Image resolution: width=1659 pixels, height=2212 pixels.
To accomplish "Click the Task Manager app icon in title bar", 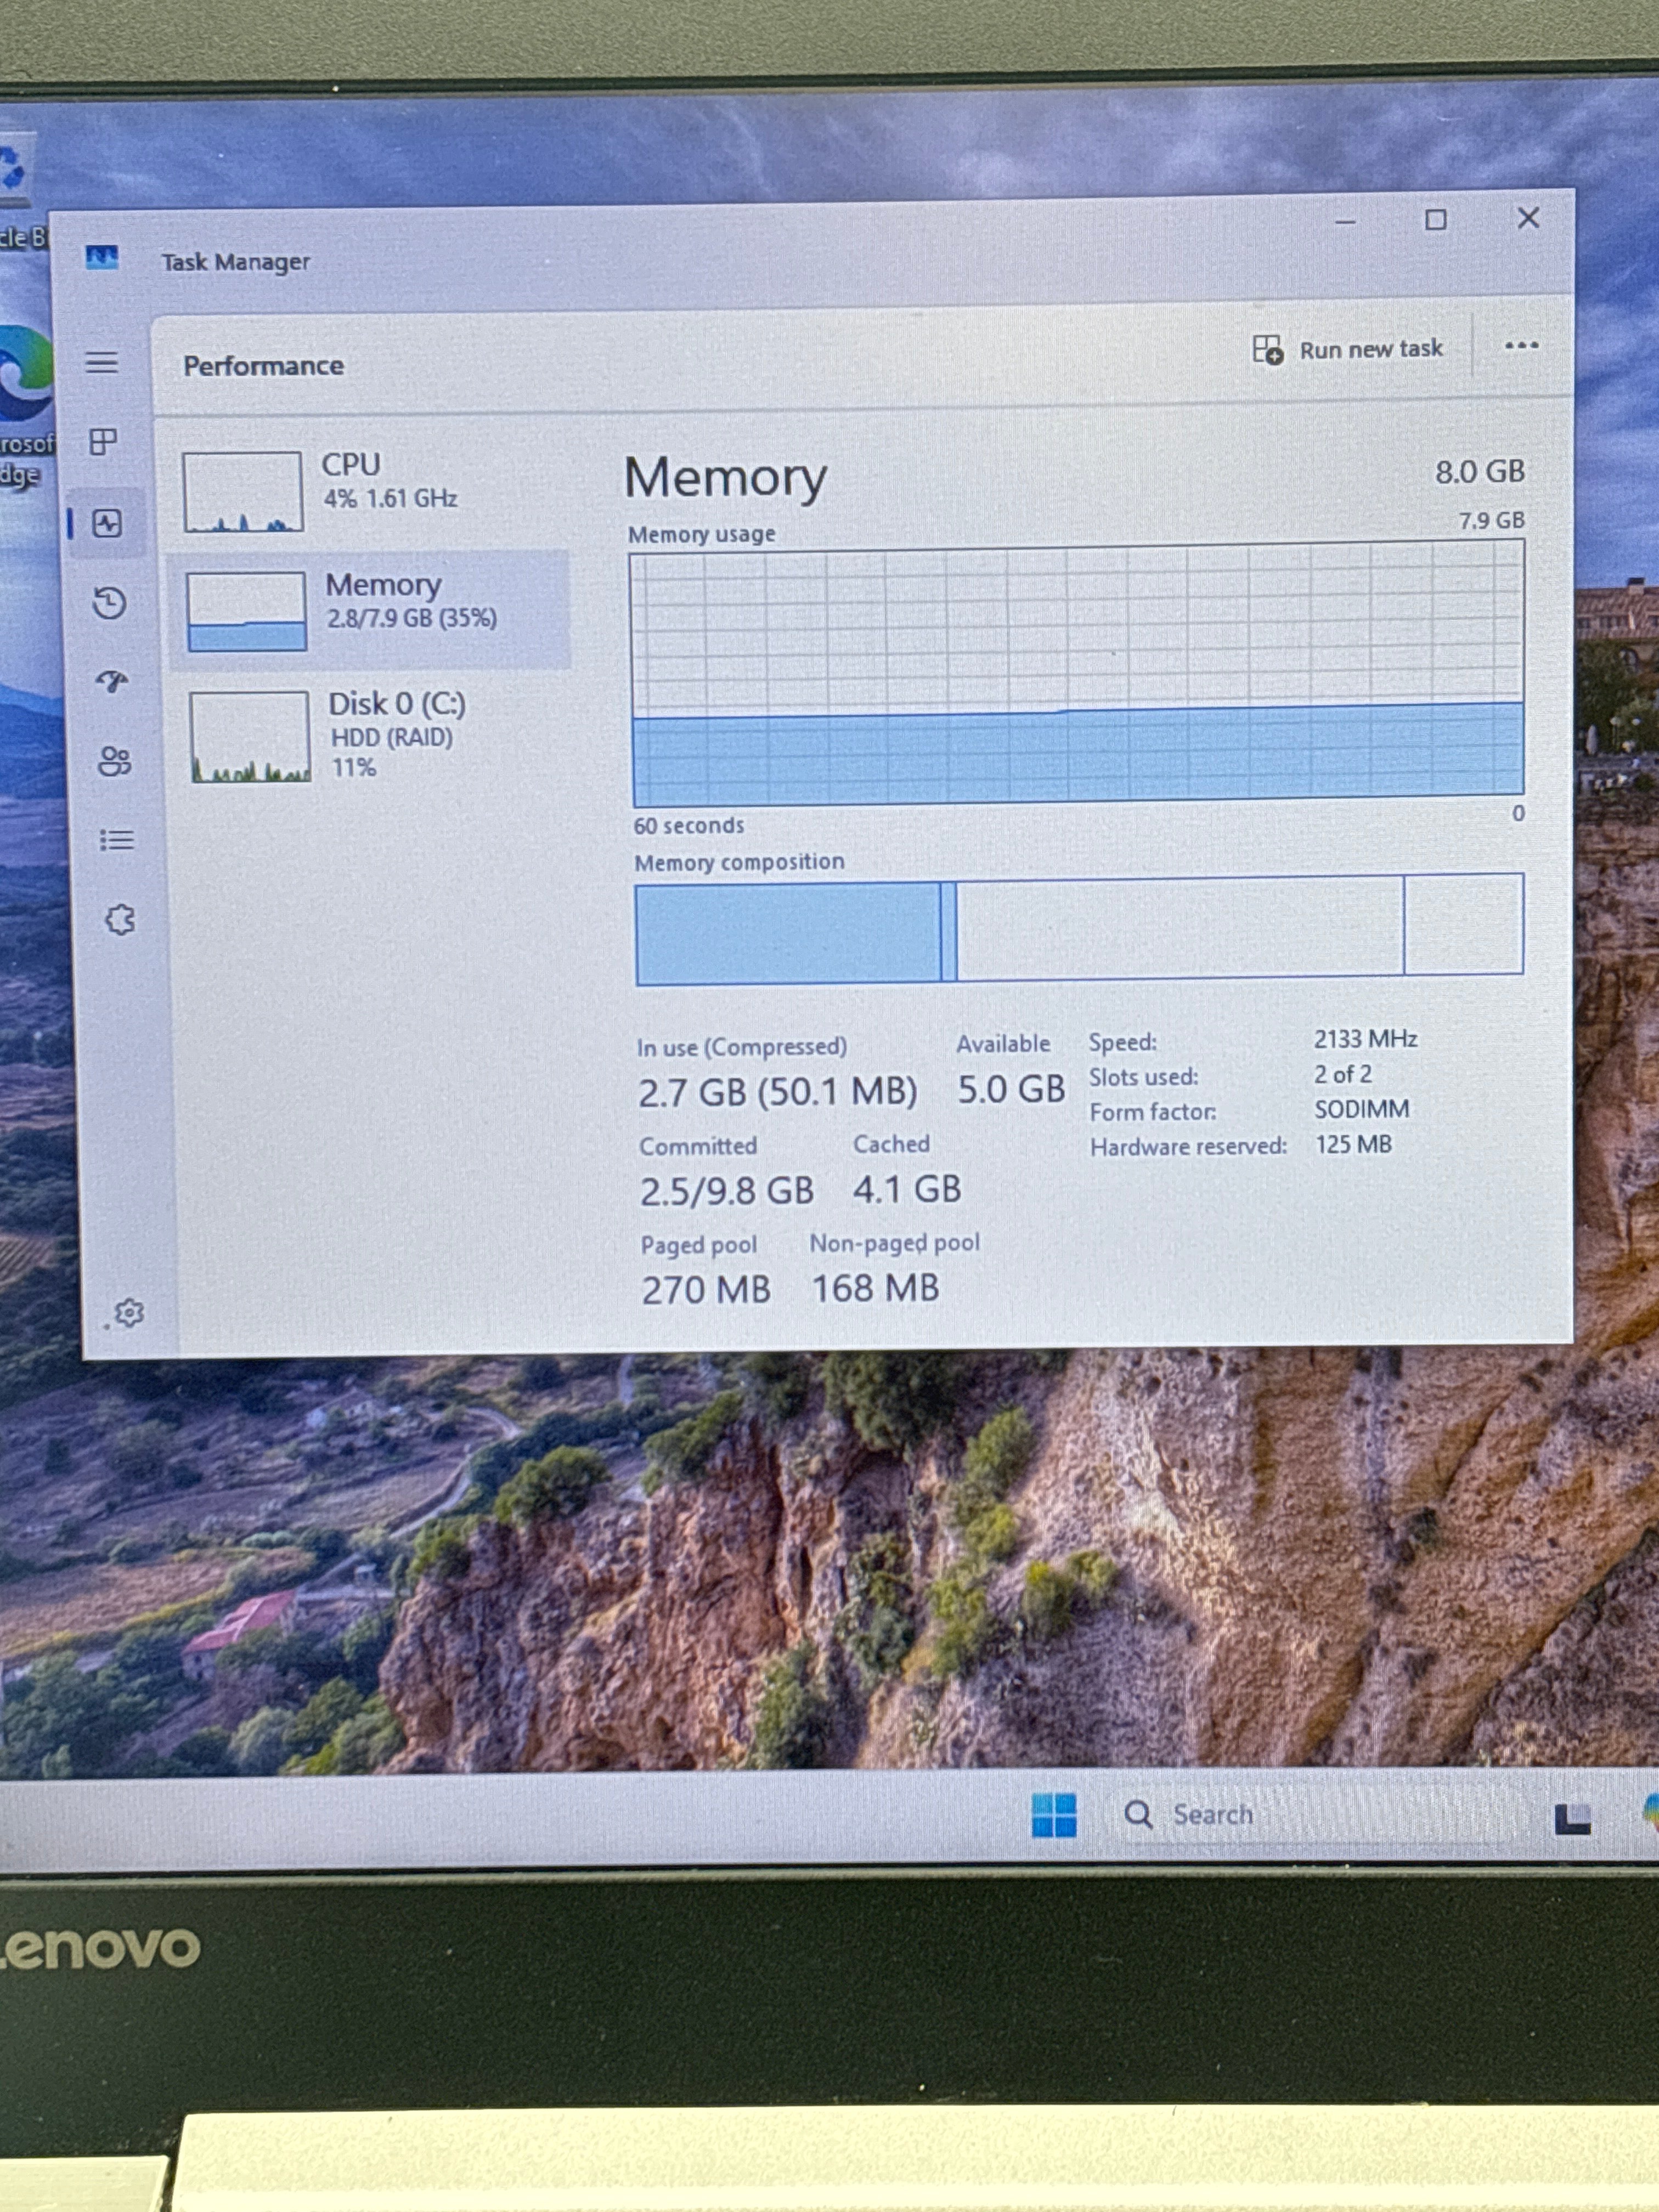I will click(101, 258).
